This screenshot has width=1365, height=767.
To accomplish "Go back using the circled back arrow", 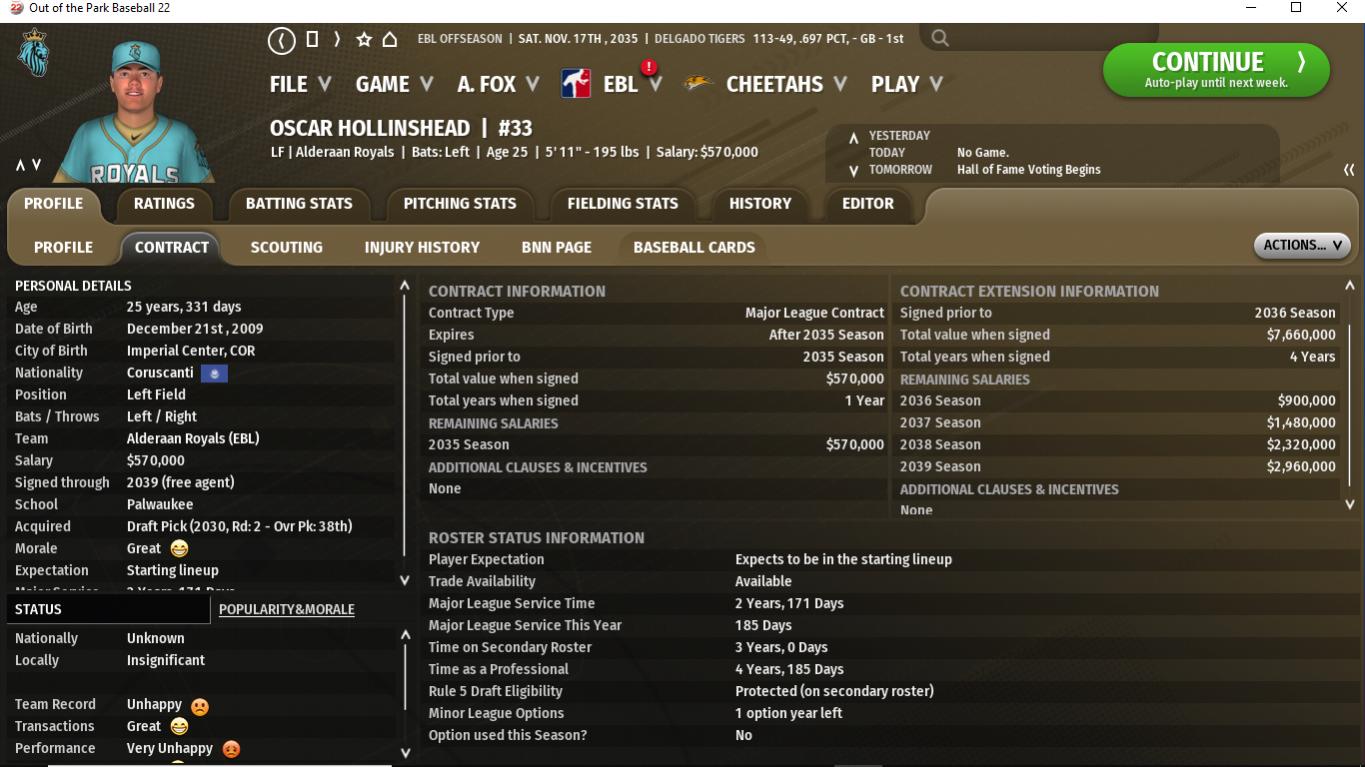I will coord(282,40).
